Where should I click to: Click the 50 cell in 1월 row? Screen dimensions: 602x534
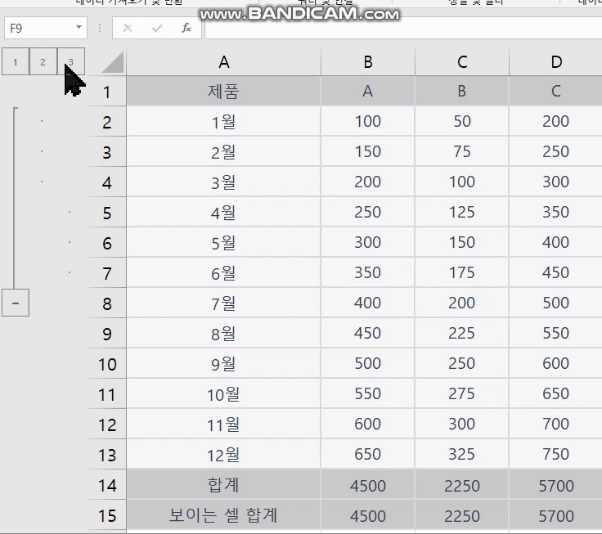462,122
